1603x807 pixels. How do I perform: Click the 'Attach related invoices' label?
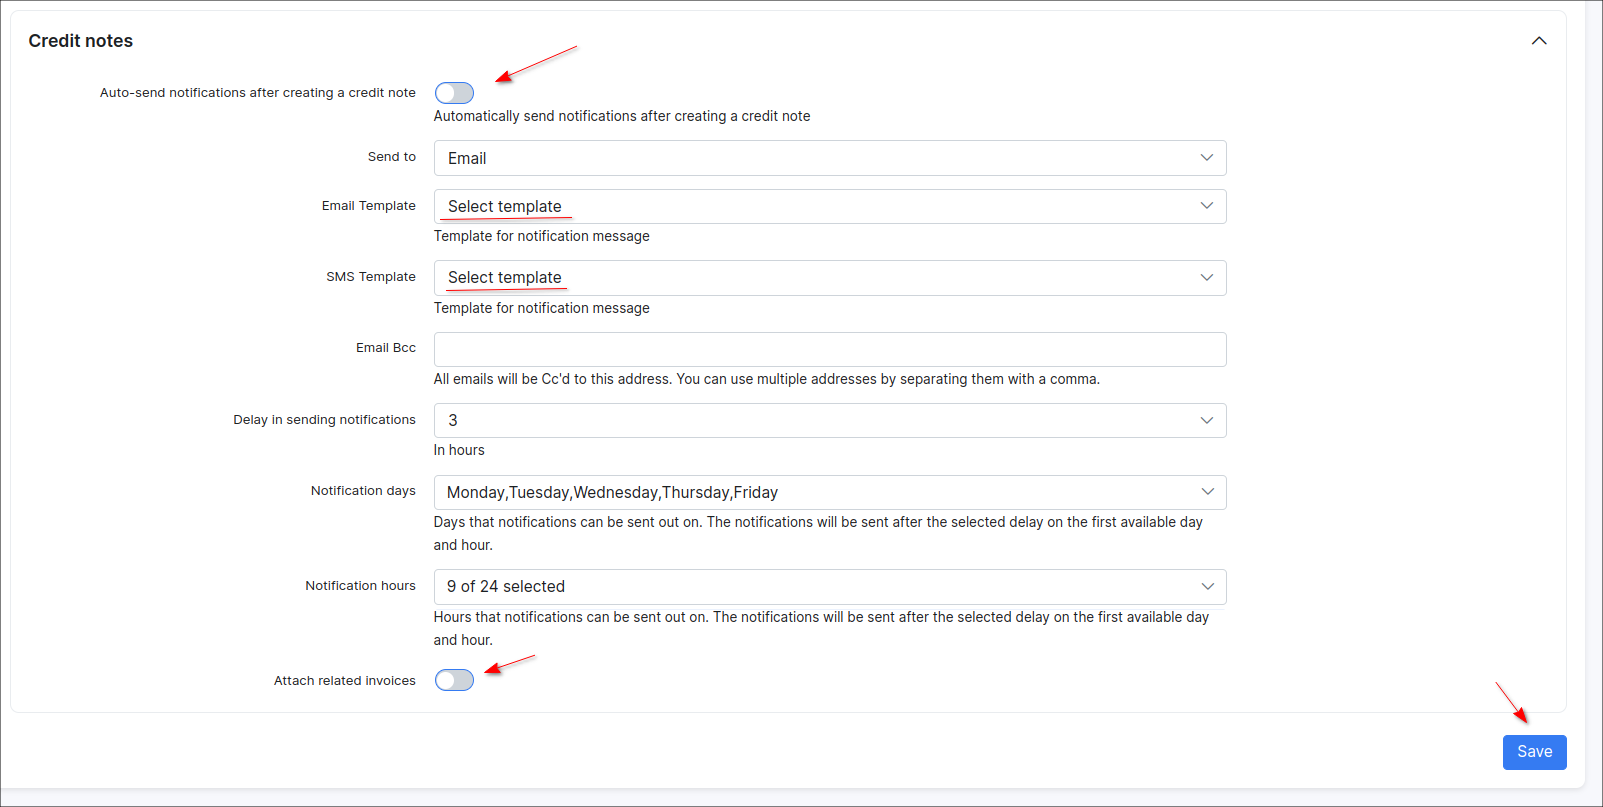click(344, 681)
